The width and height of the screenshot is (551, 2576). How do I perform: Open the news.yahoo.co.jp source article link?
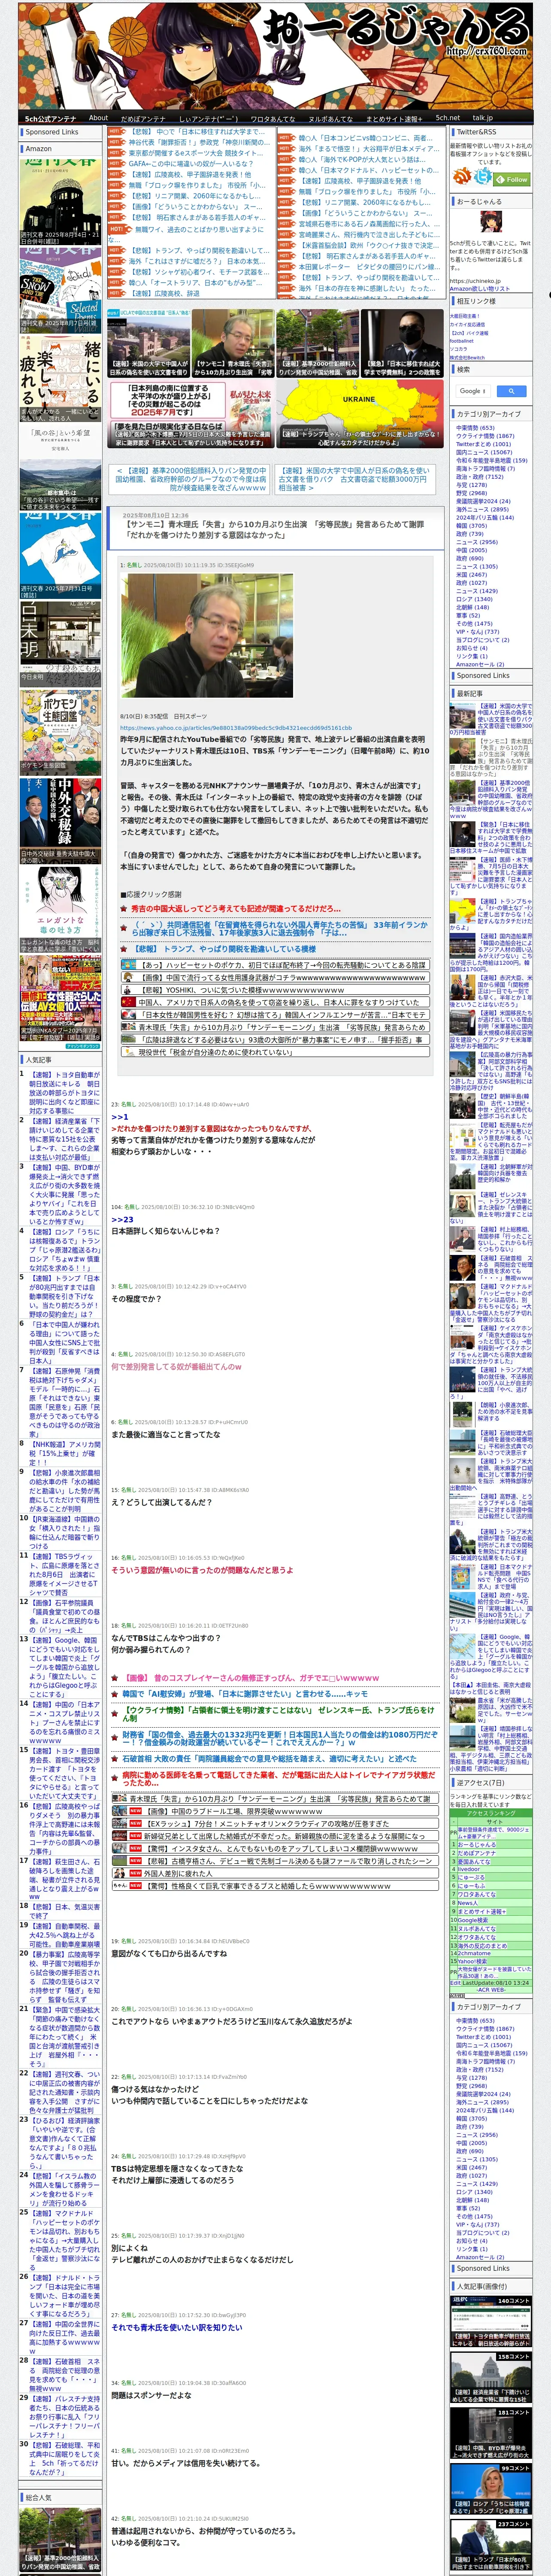pyautogui.click(x=236, y=728)
